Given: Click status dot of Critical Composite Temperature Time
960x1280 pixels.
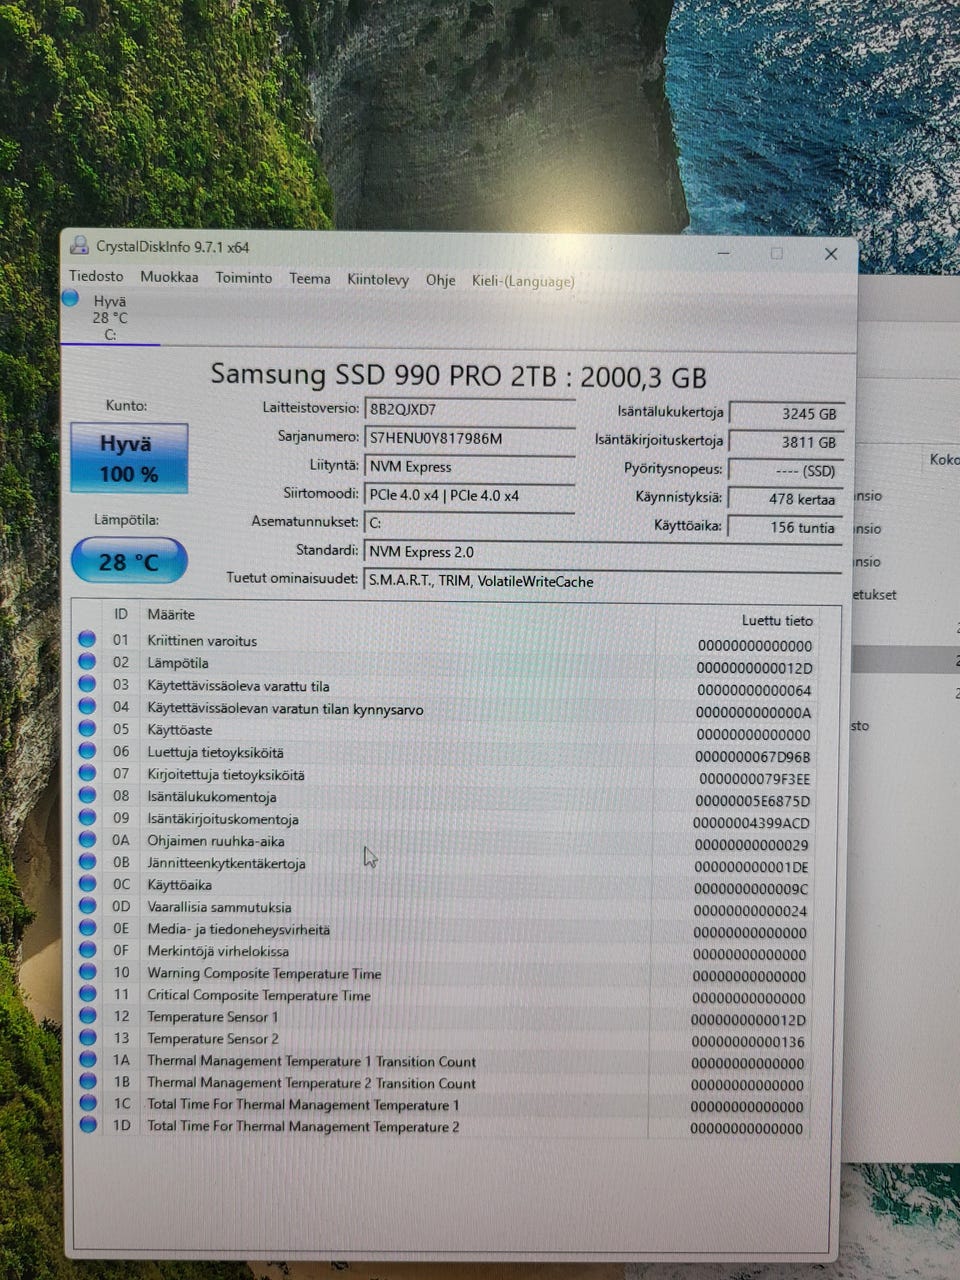Looking at the screenshot, I should click(x=87, y=993).
